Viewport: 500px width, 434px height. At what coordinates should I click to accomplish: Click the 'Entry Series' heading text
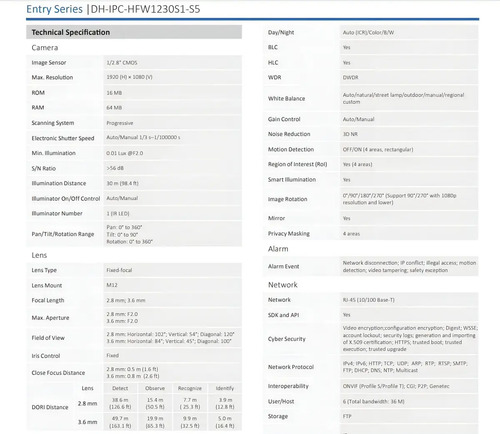point(54,9)
